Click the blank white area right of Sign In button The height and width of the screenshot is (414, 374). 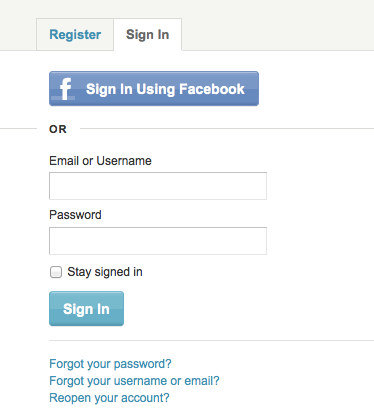(x=249, y=309)
